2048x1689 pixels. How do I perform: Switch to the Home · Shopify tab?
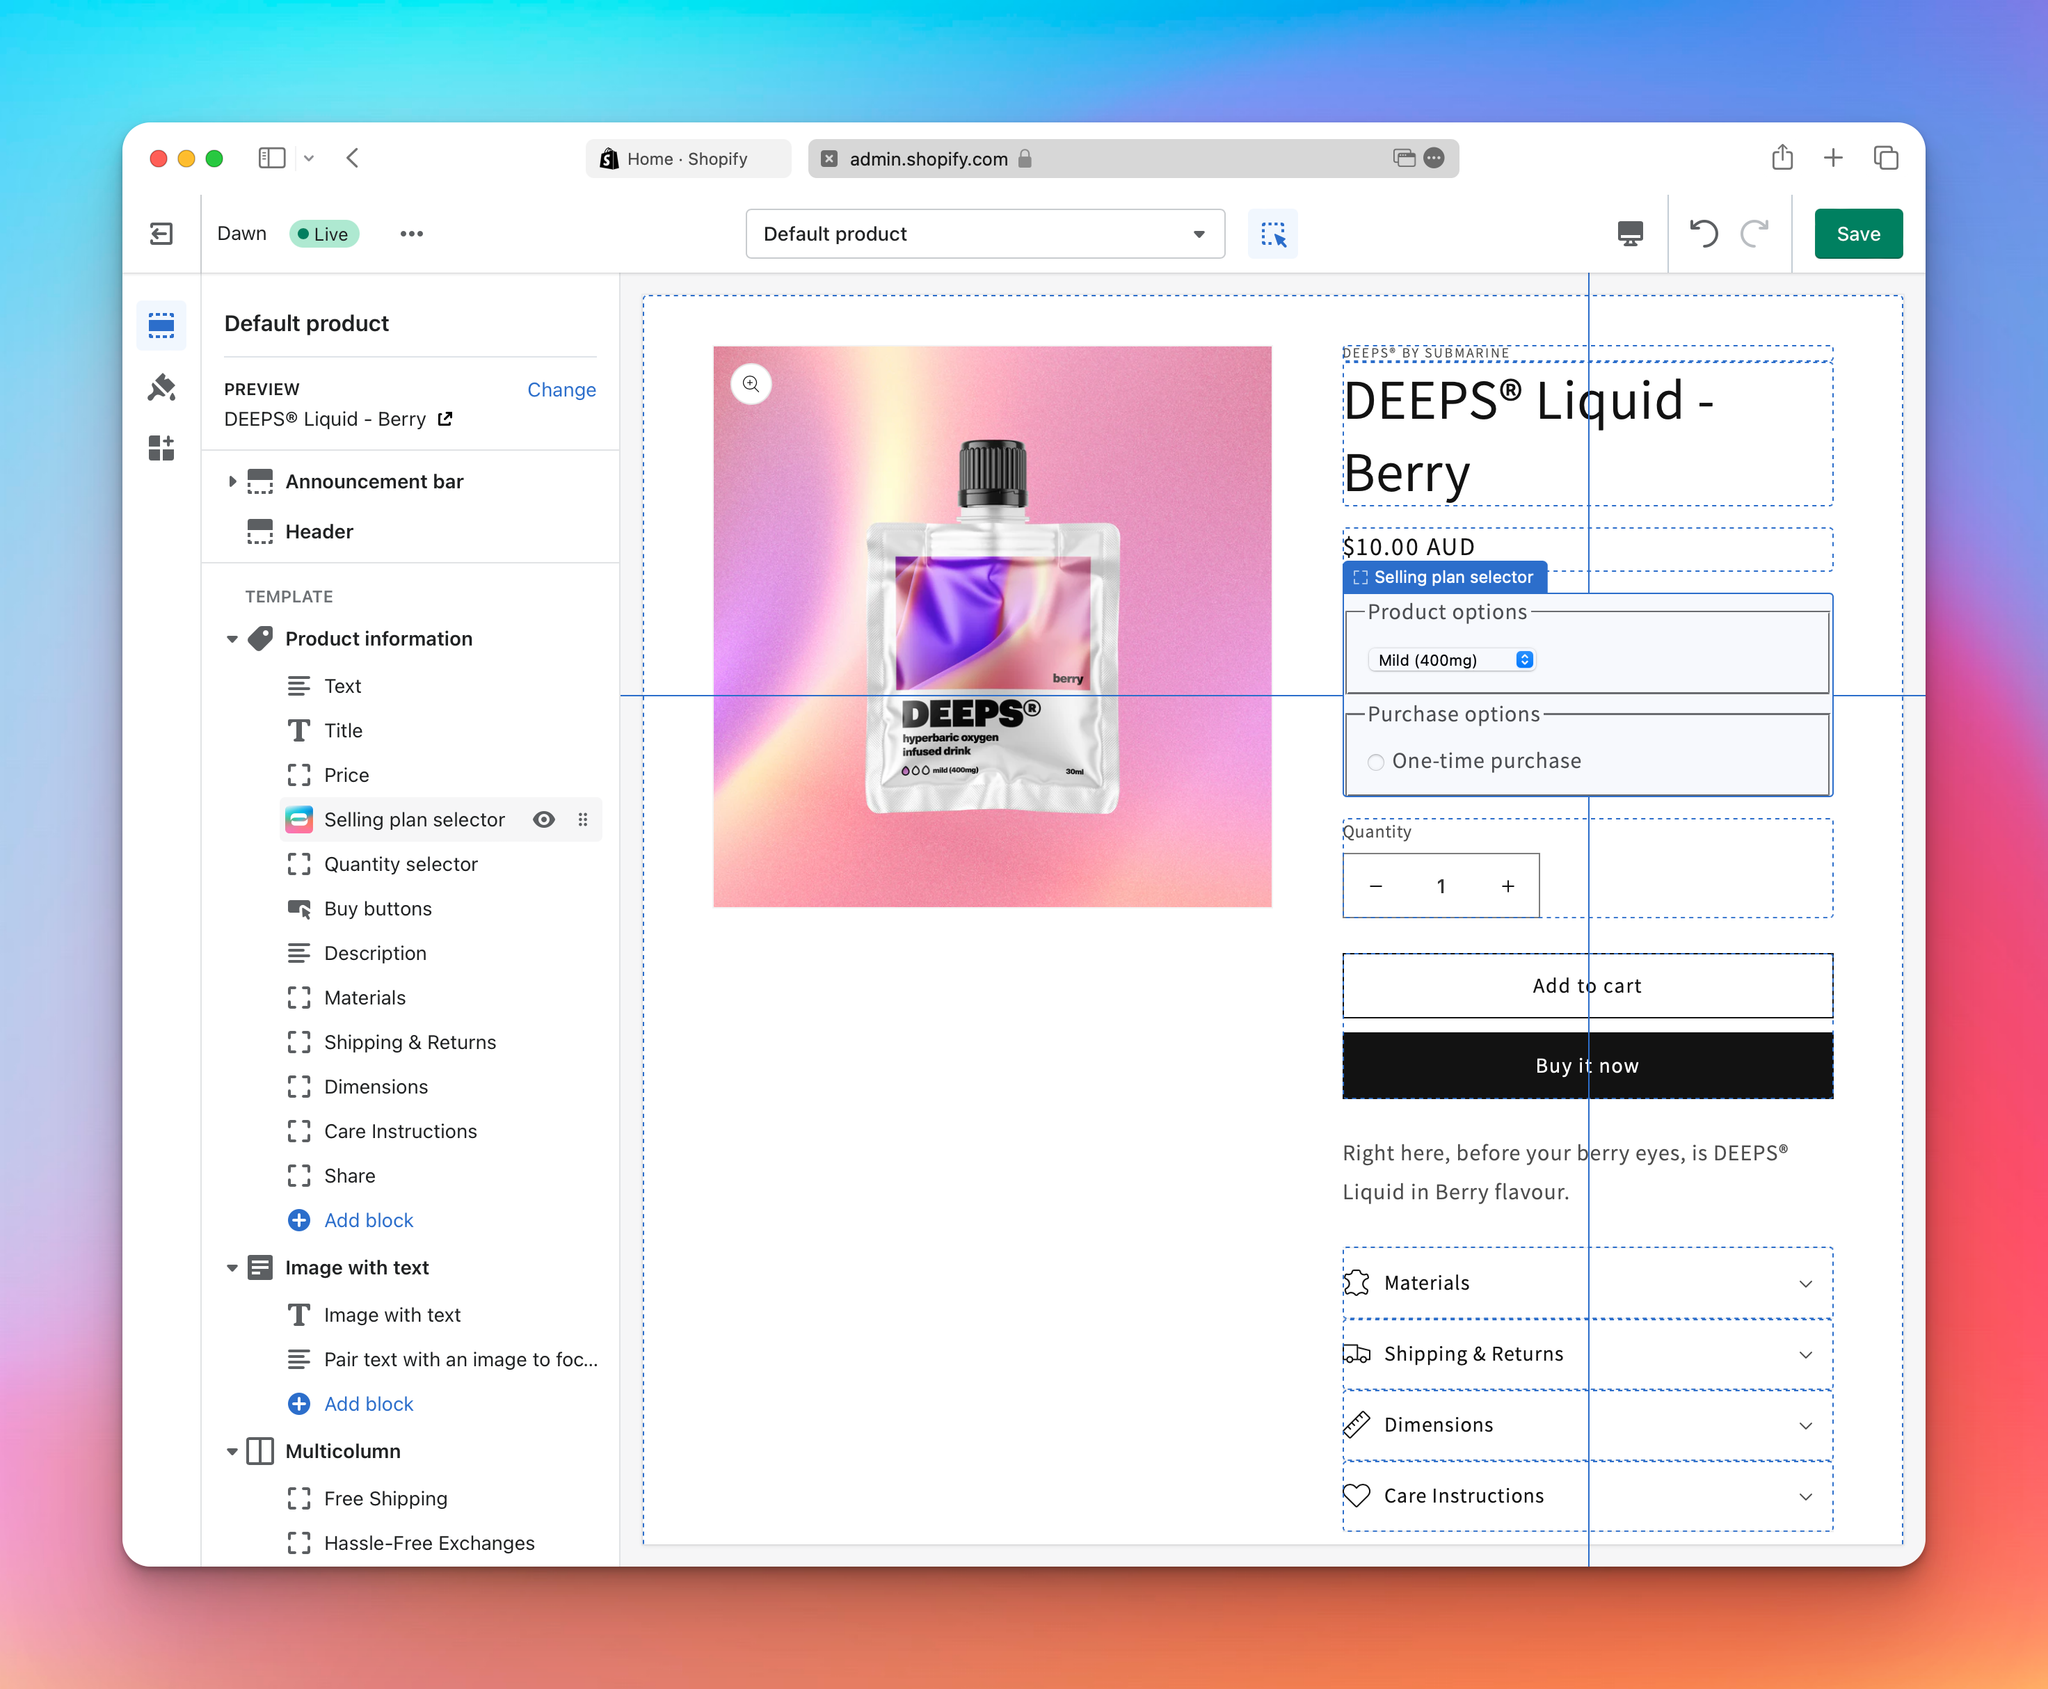coord(688,158)
